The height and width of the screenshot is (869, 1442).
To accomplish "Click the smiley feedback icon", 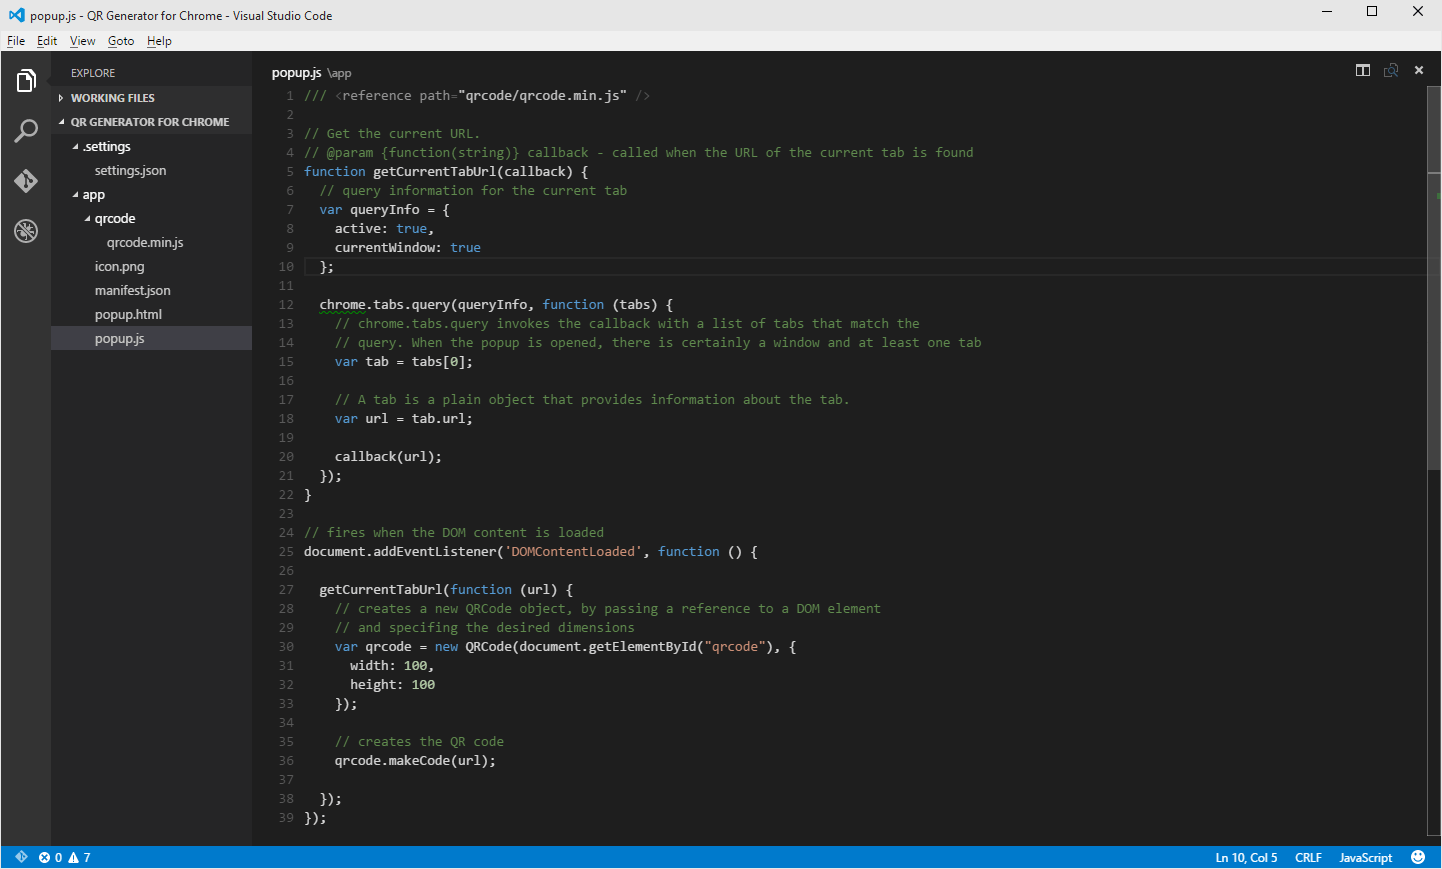I will [1418, 857].
